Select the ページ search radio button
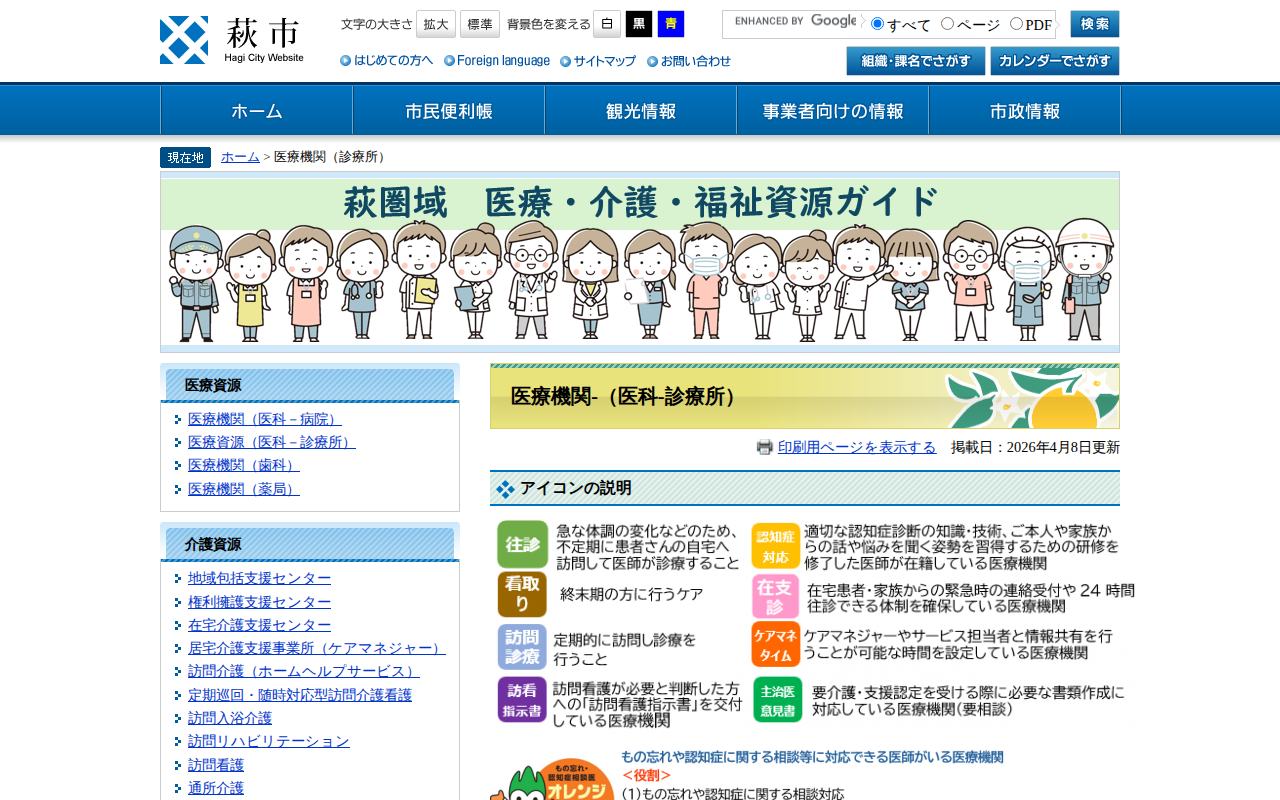Viewport: 1280px width, 800px height. tap(947, 23)
